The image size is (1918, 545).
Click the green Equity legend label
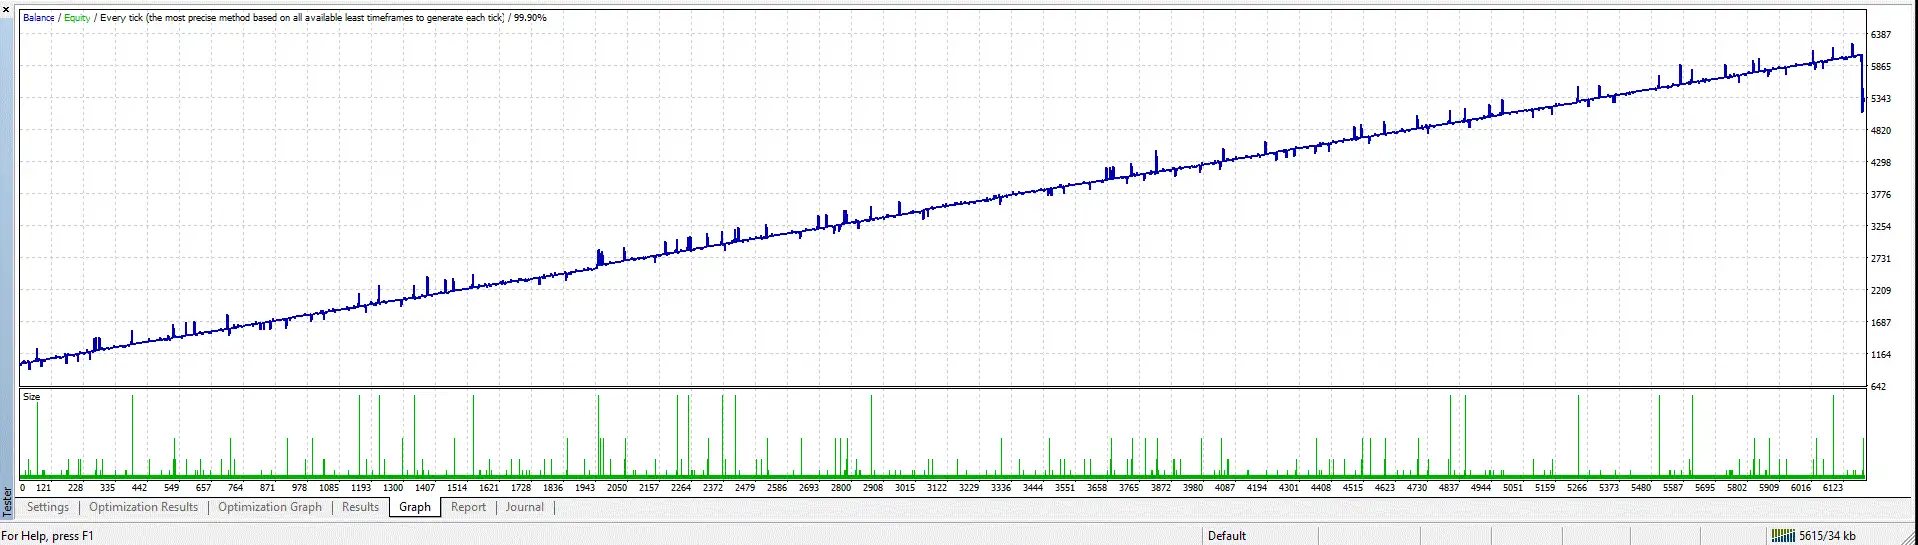tap(77, 18)
